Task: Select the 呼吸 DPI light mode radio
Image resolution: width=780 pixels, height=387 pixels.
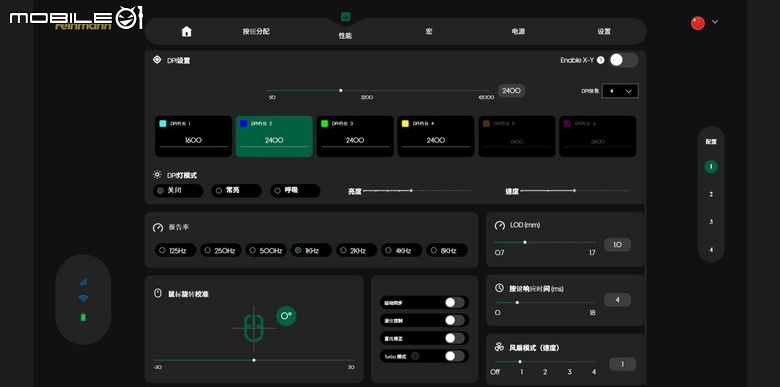Action: click(x=295, y=191)
